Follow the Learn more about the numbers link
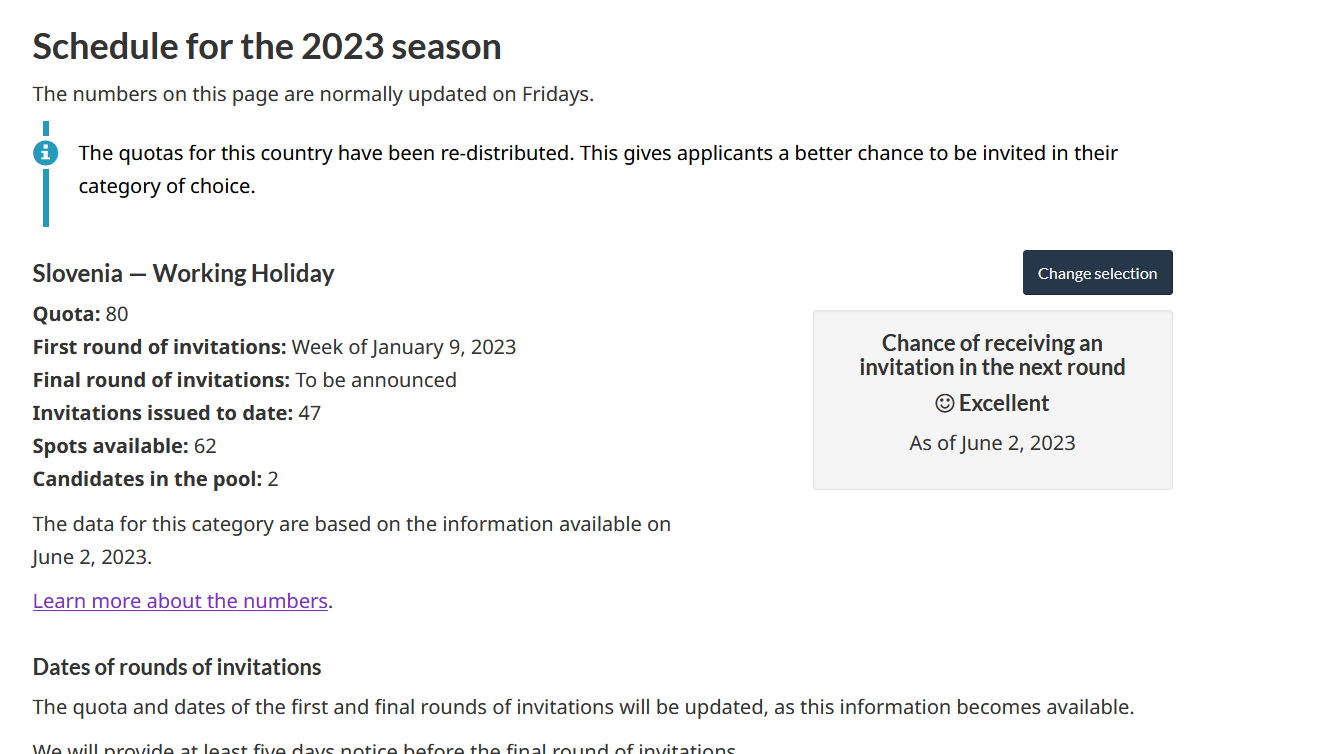 coord(180,601)
